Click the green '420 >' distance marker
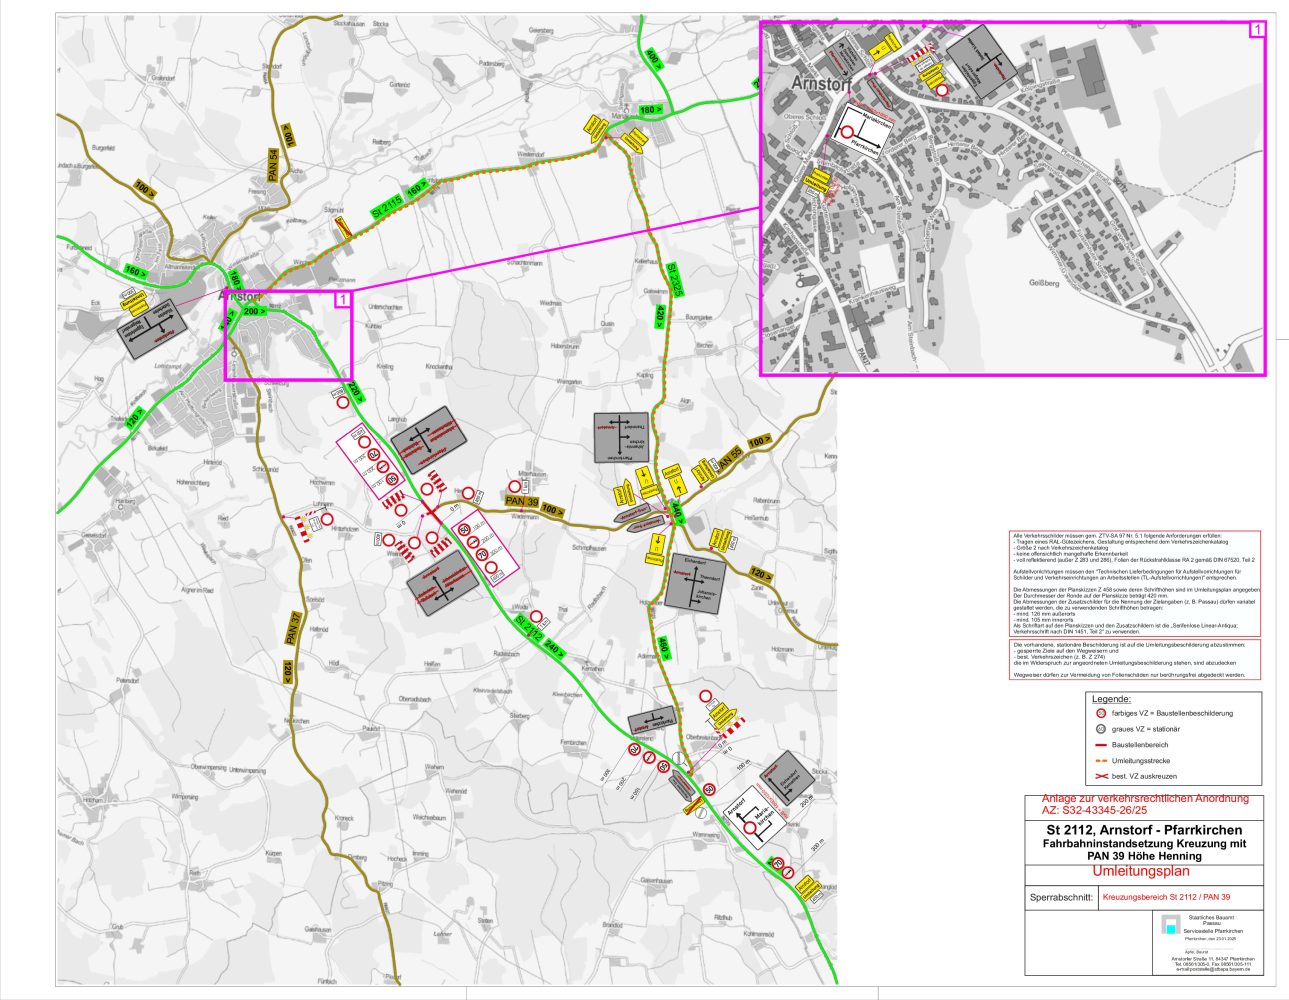The image size is (1289, 1000). 661,316
